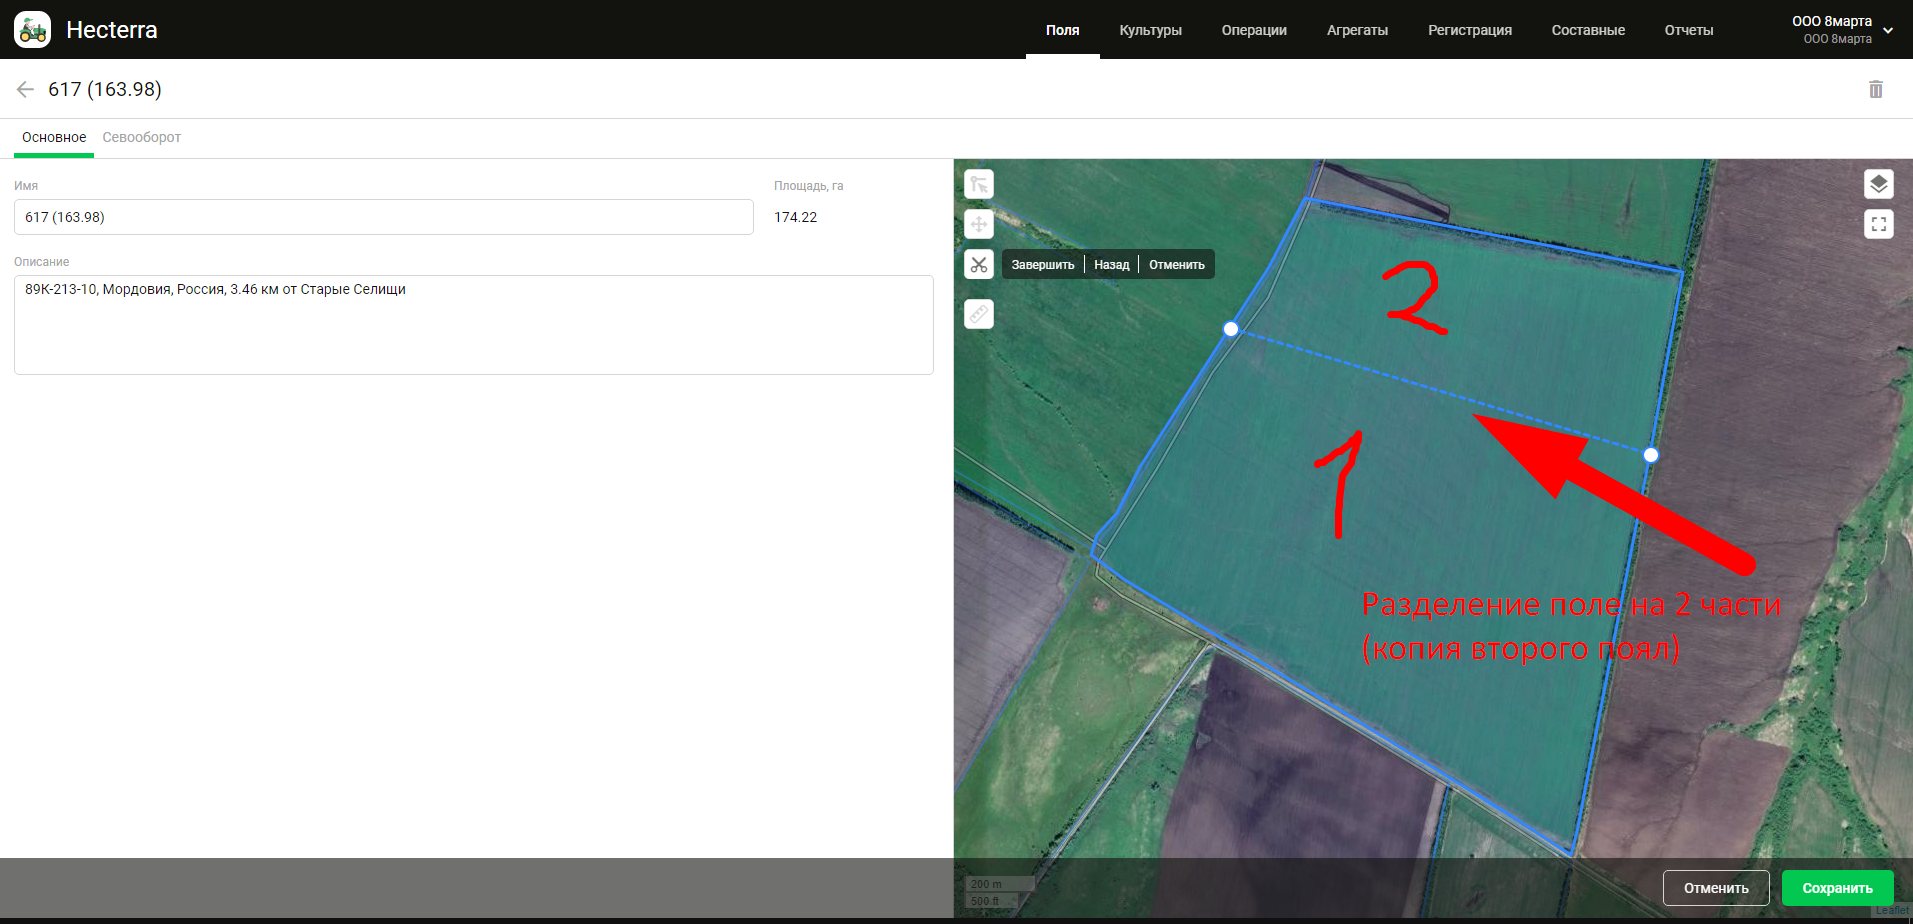Go back using the left arrow
Viewport: 1913px width, 924px height.
[x=26, y=89]
